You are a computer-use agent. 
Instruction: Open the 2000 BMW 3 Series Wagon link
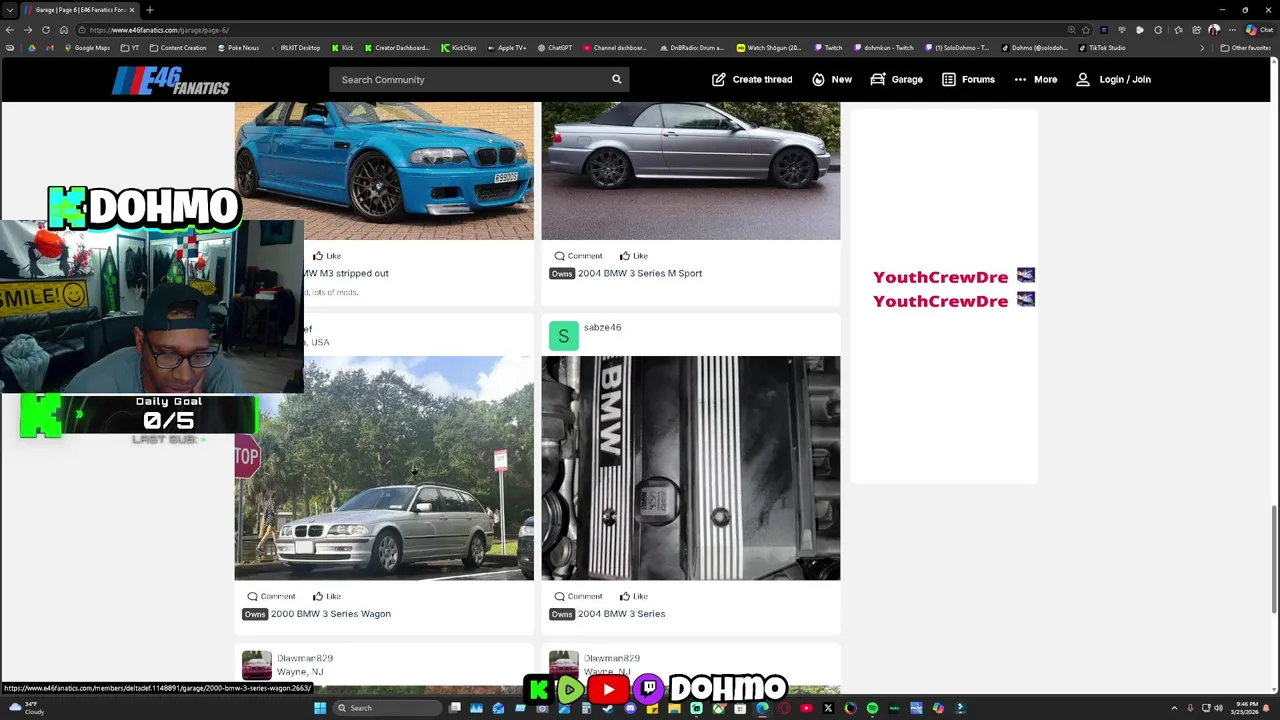331,614
